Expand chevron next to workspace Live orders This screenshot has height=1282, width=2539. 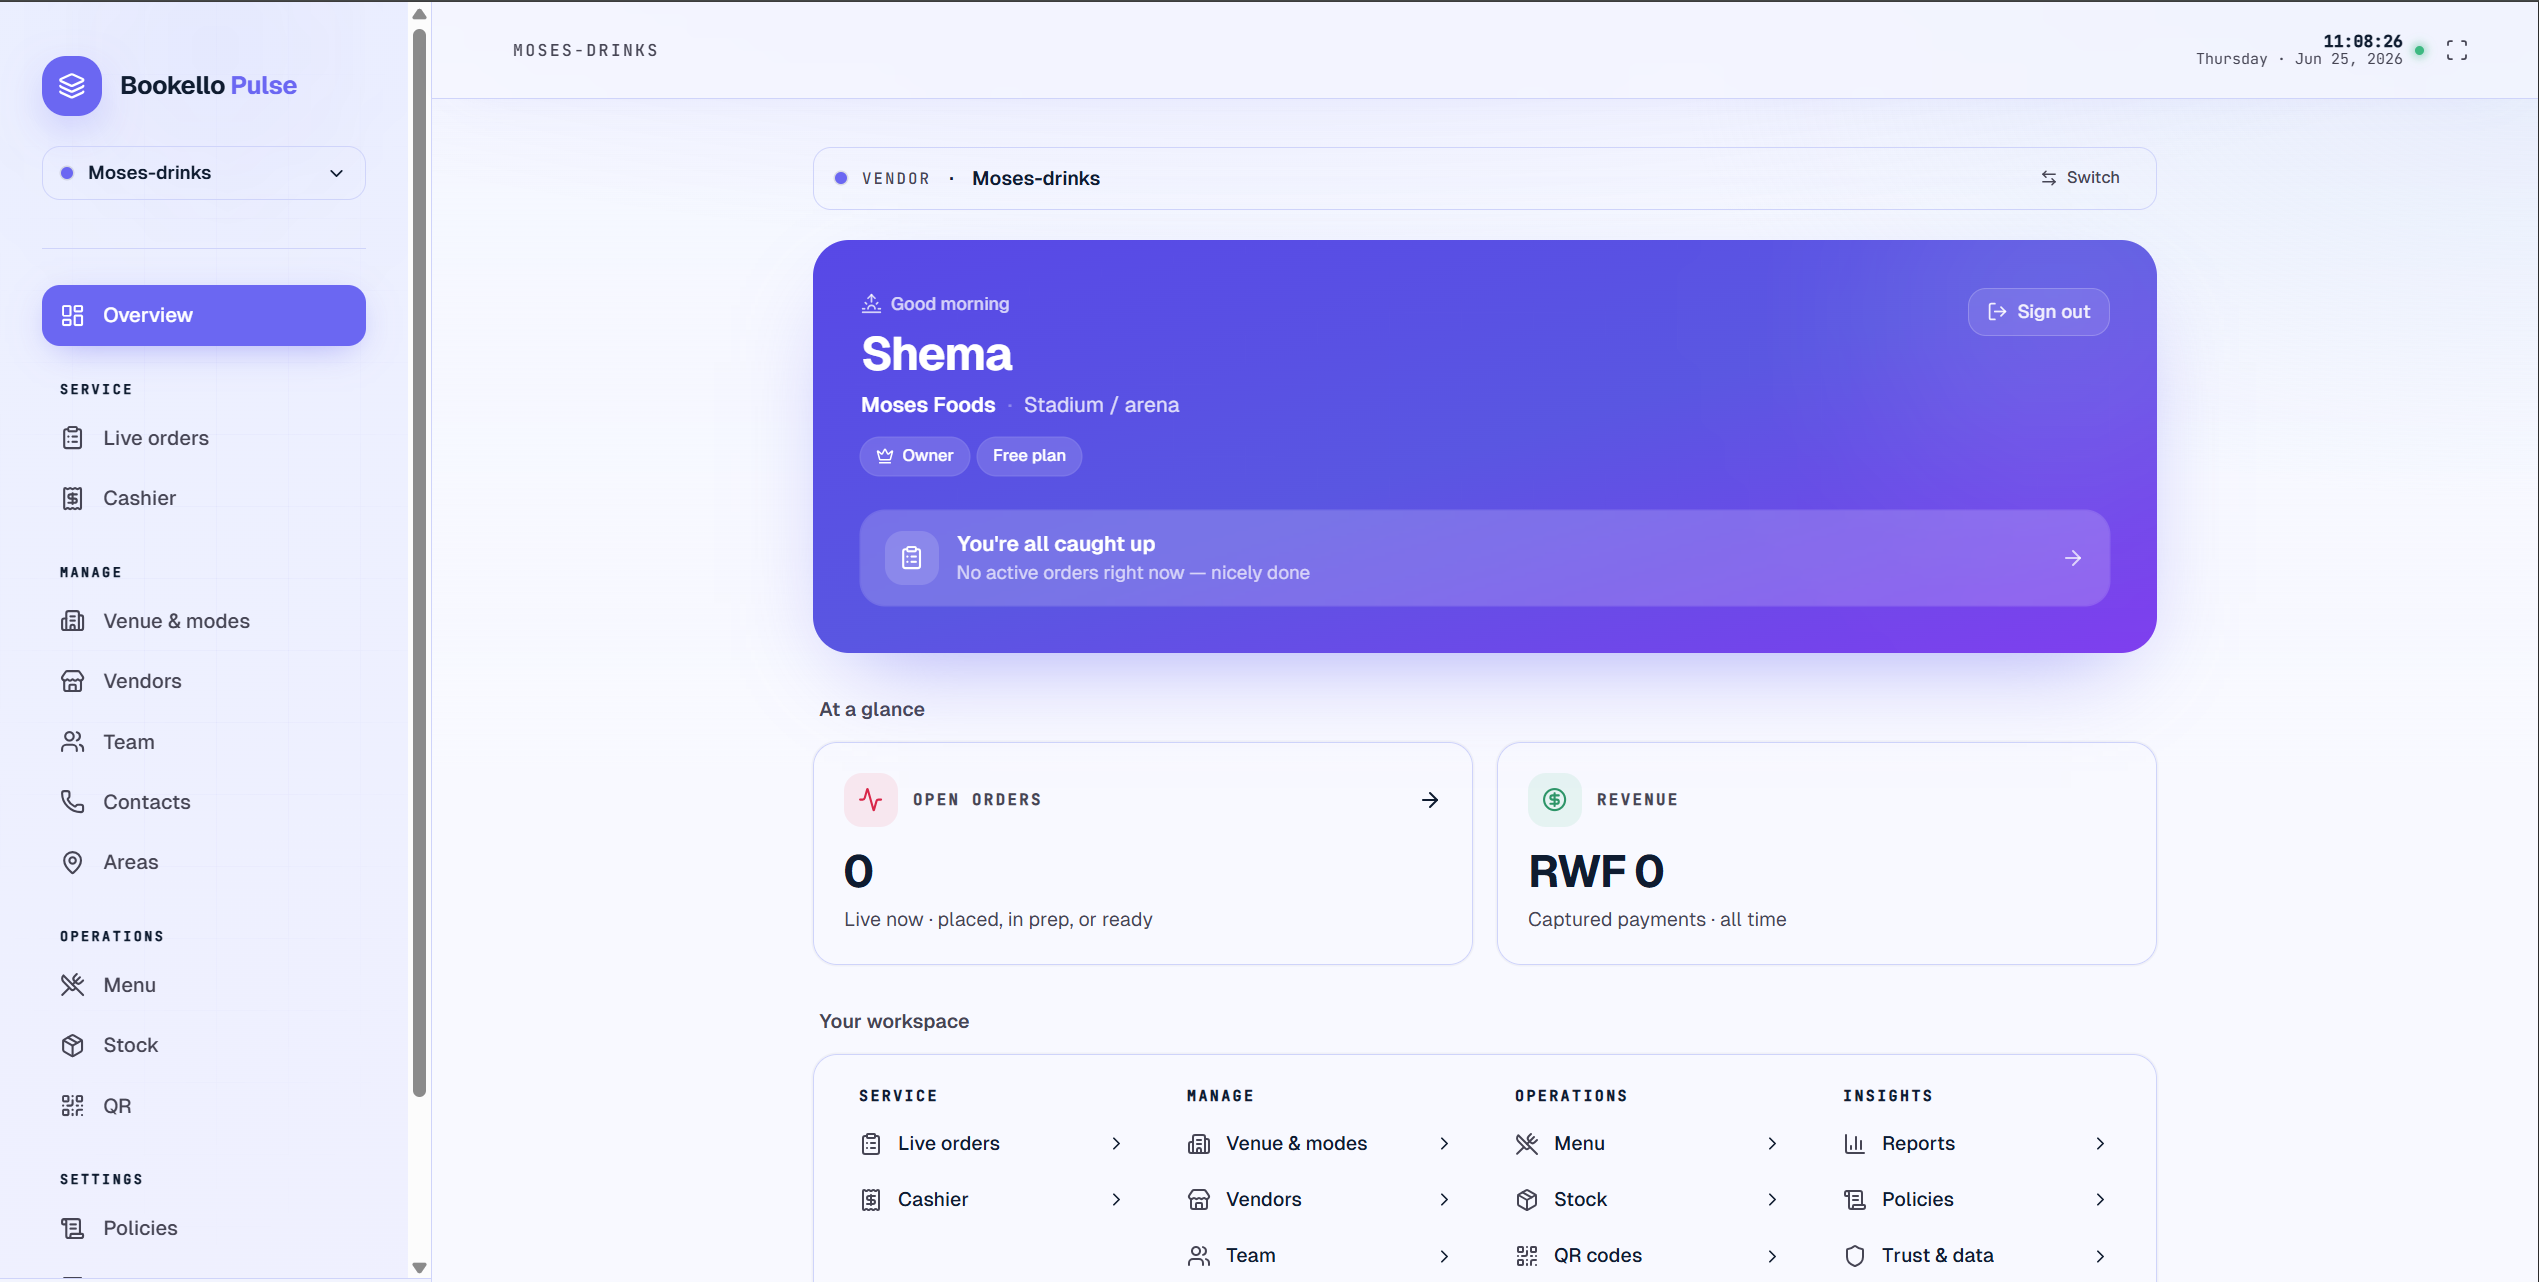[1117, 1144]
